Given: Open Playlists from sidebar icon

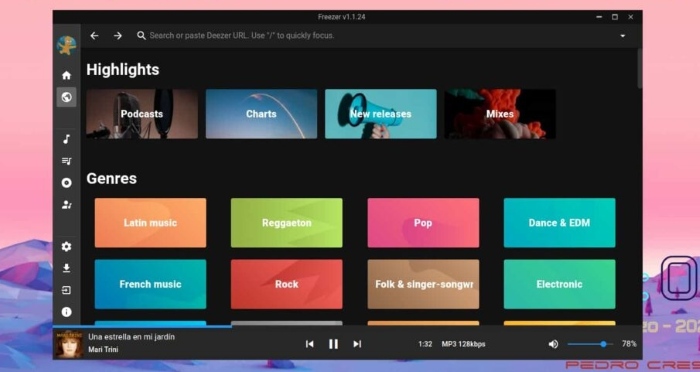Looking at the screenshot, I should pos(67,161).
